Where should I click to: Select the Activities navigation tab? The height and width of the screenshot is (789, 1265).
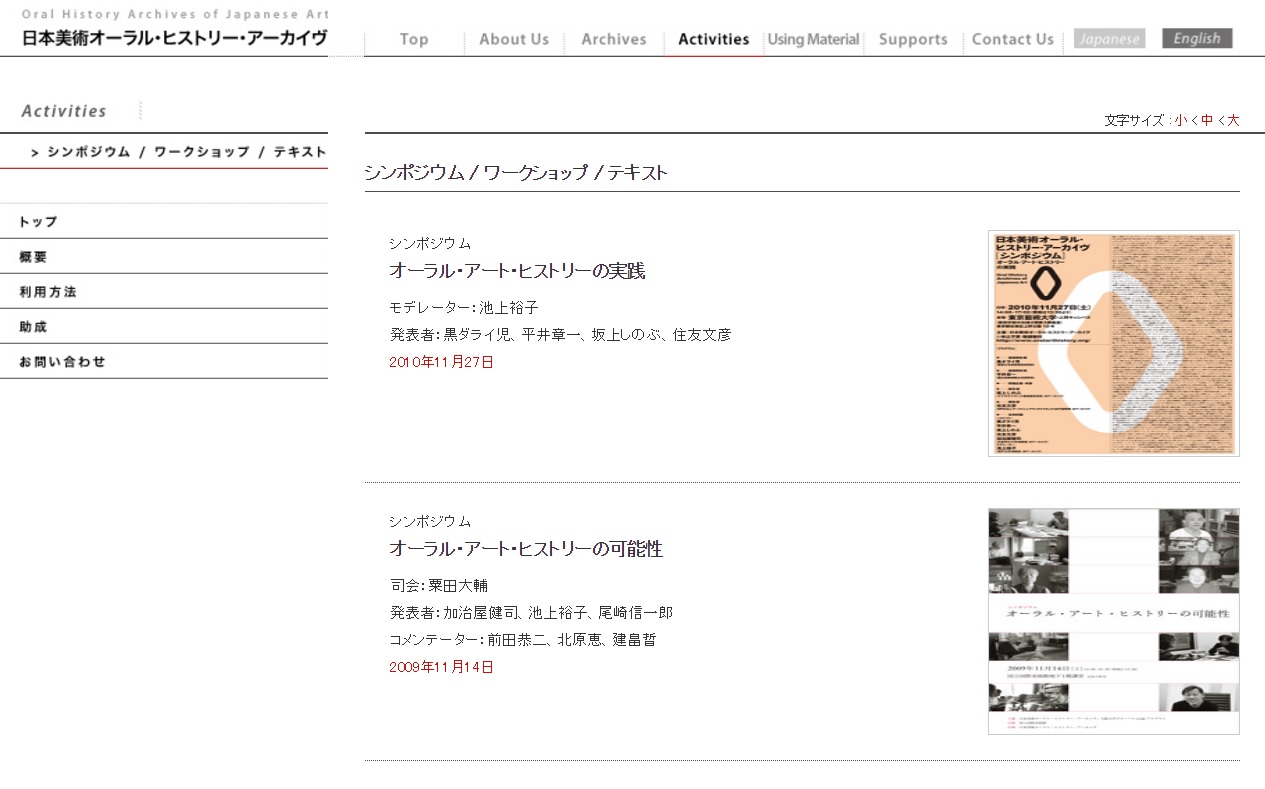tap(713, 39)
